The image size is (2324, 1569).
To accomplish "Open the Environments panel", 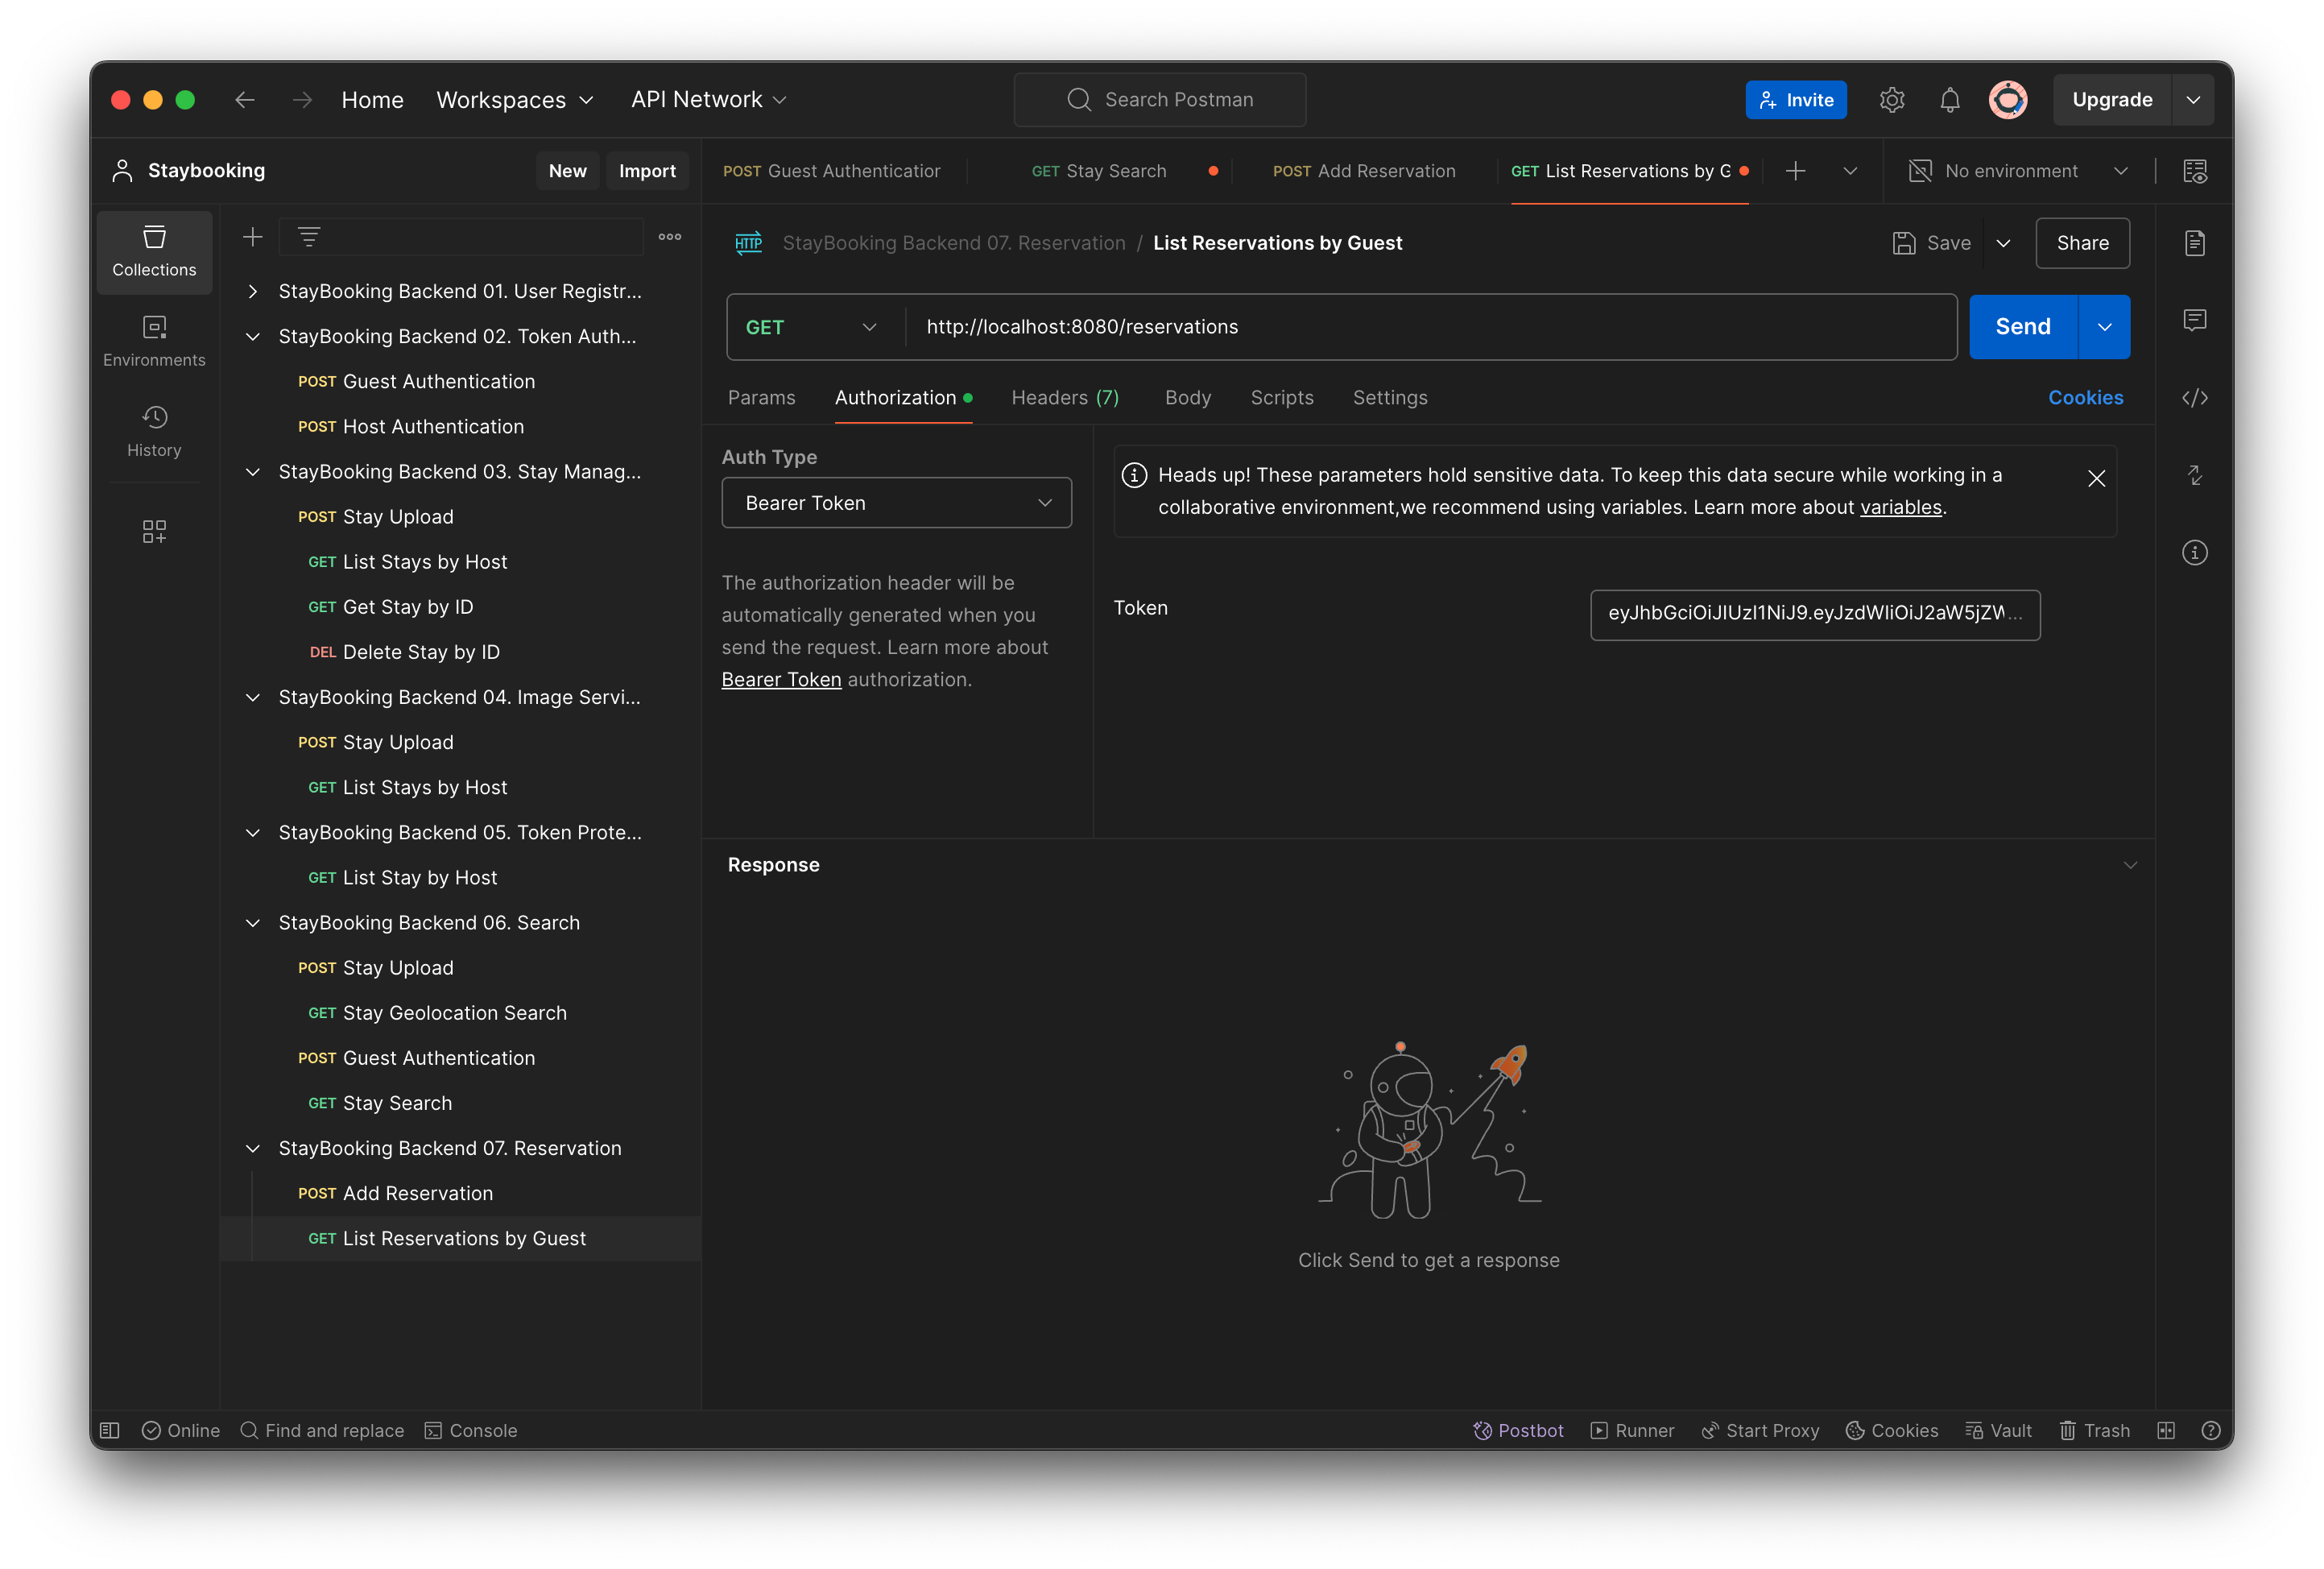I will pos(154,340).
